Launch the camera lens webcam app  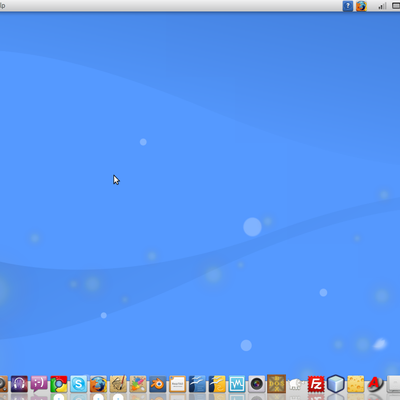[x=257, y=384]
